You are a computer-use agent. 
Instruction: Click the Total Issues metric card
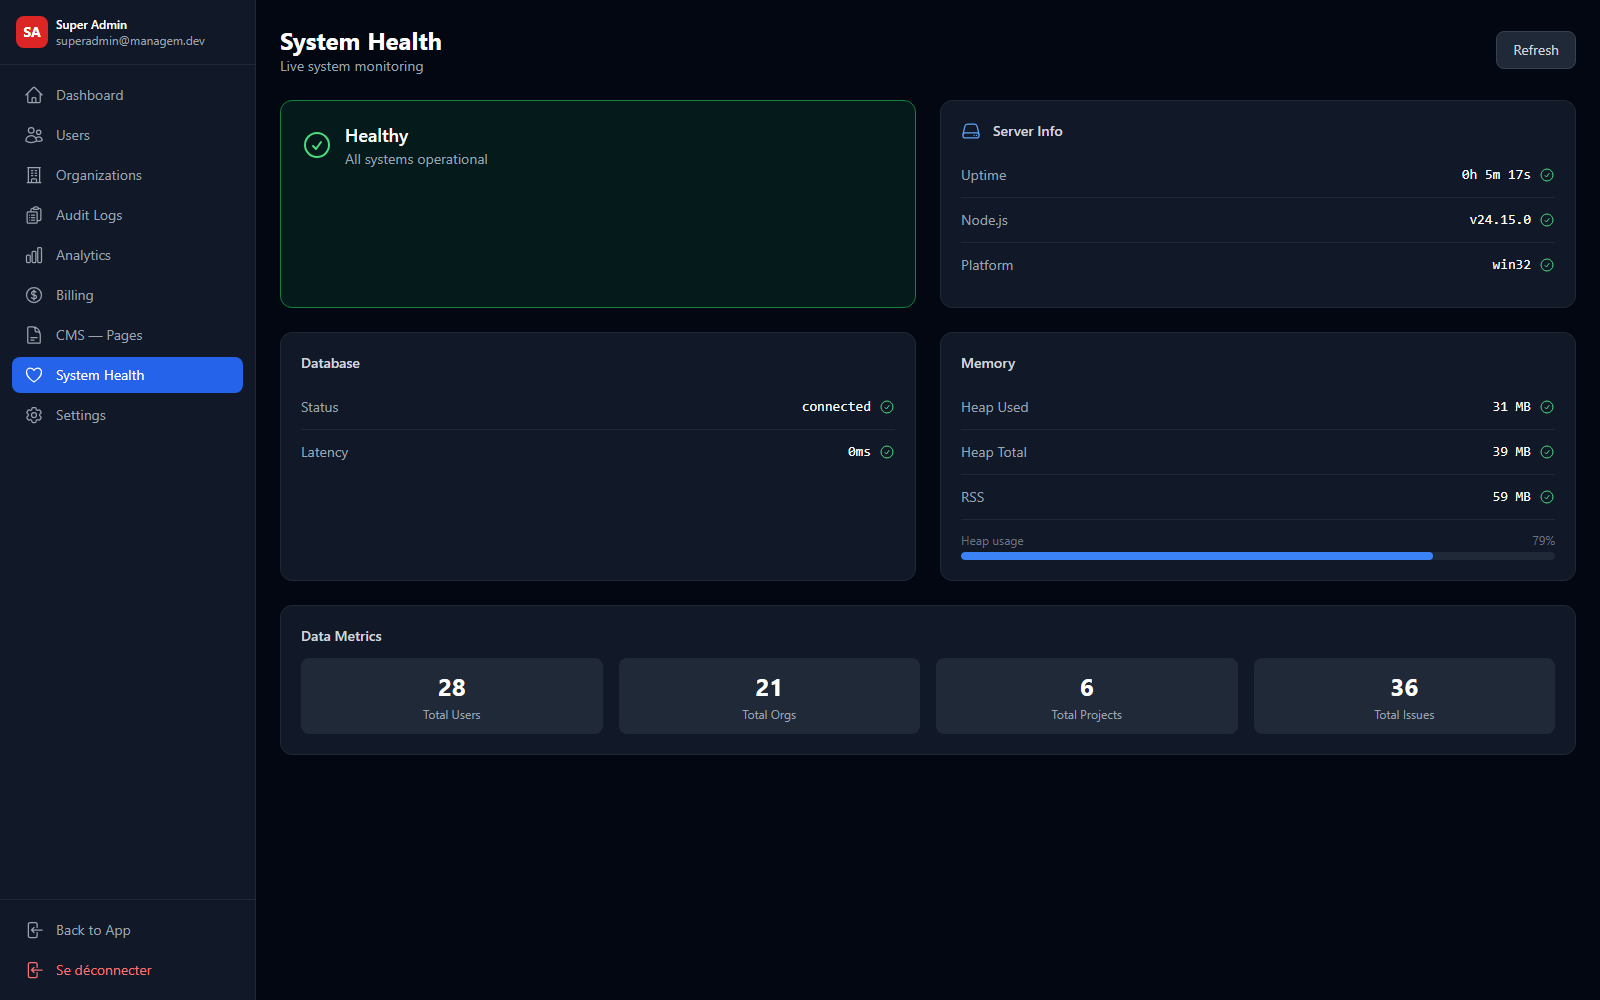(x=1404, y=696)
